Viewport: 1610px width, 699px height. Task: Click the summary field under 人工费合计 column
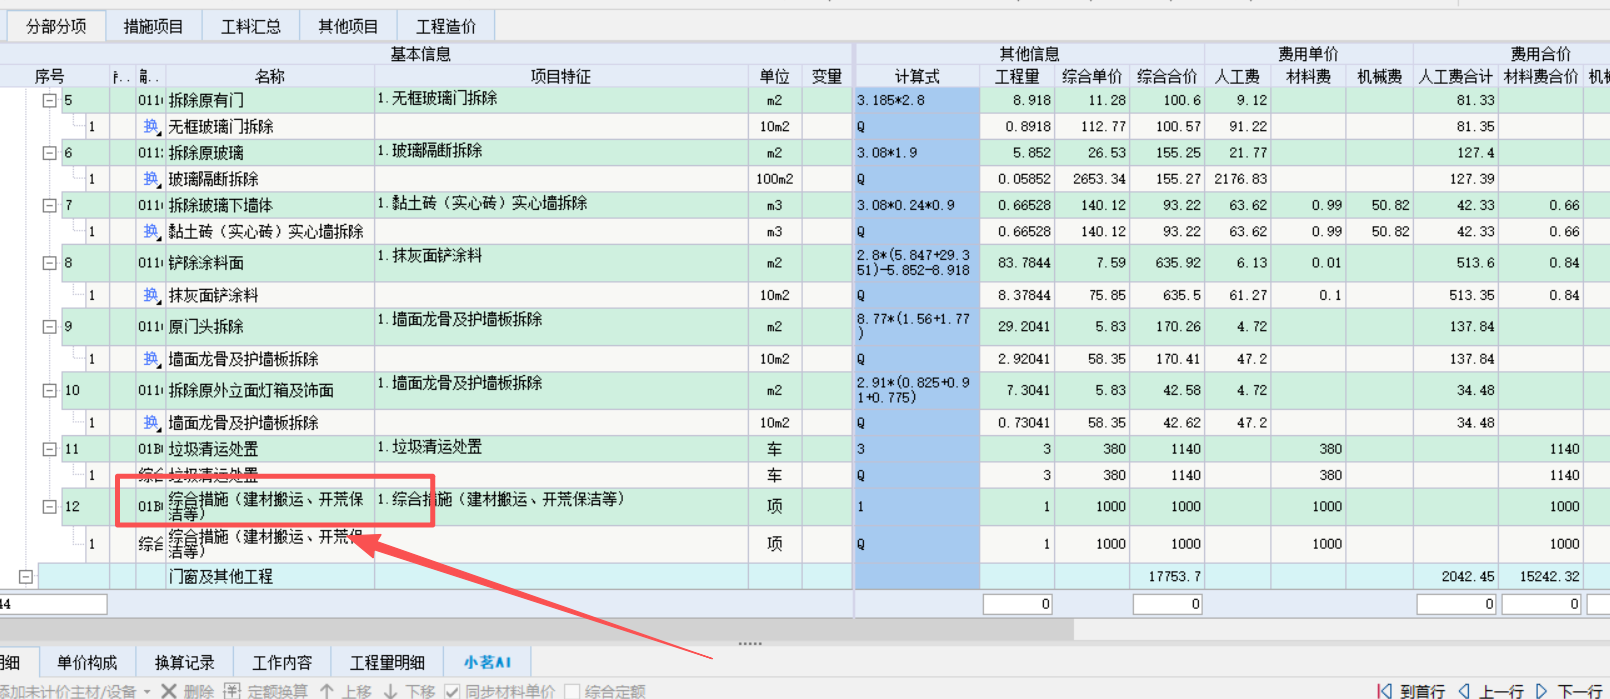click(1456, 604)
